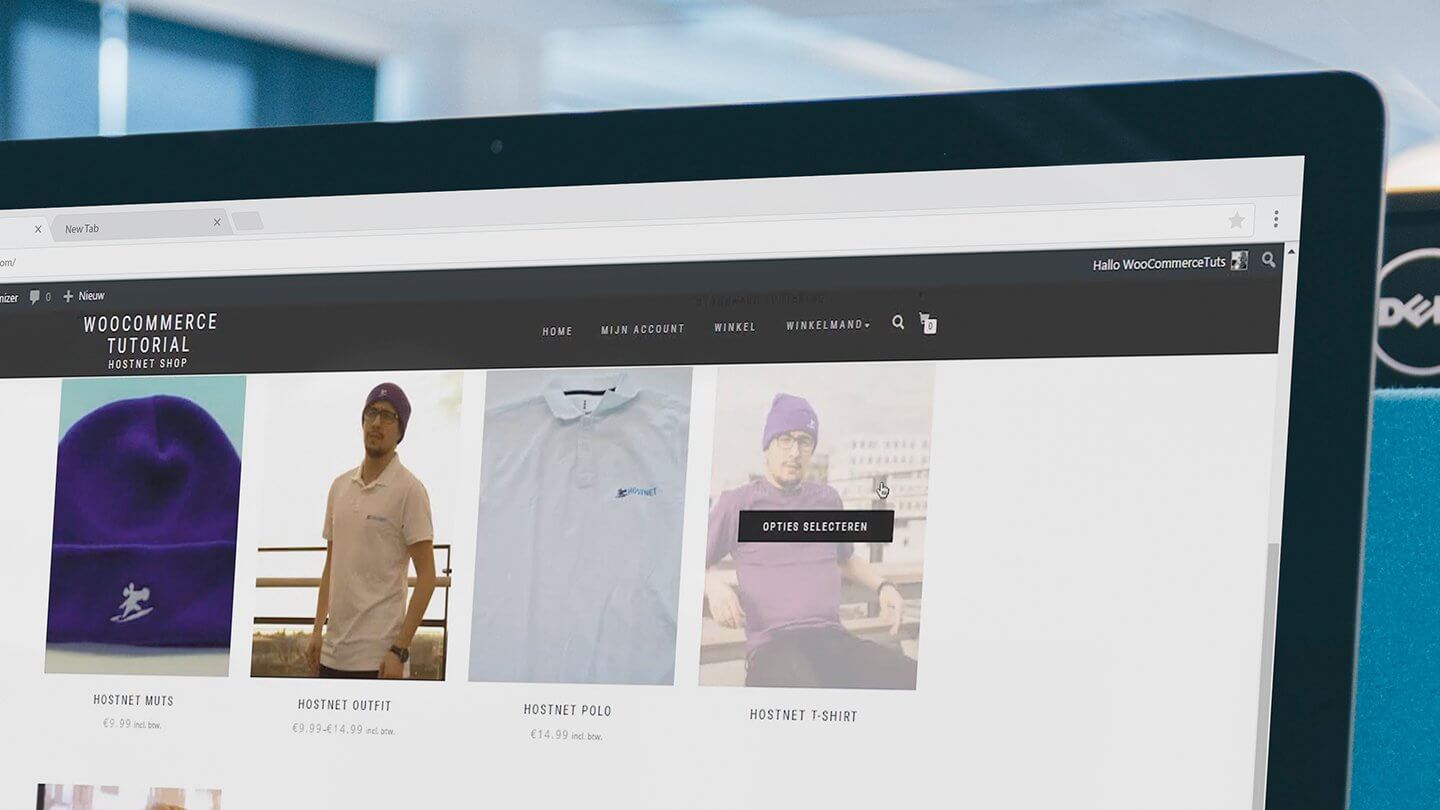1440x810 pixels.
Task: Click the bookmark star icon in address bar
Action: pyautogui.click(x=1236, y=220)
